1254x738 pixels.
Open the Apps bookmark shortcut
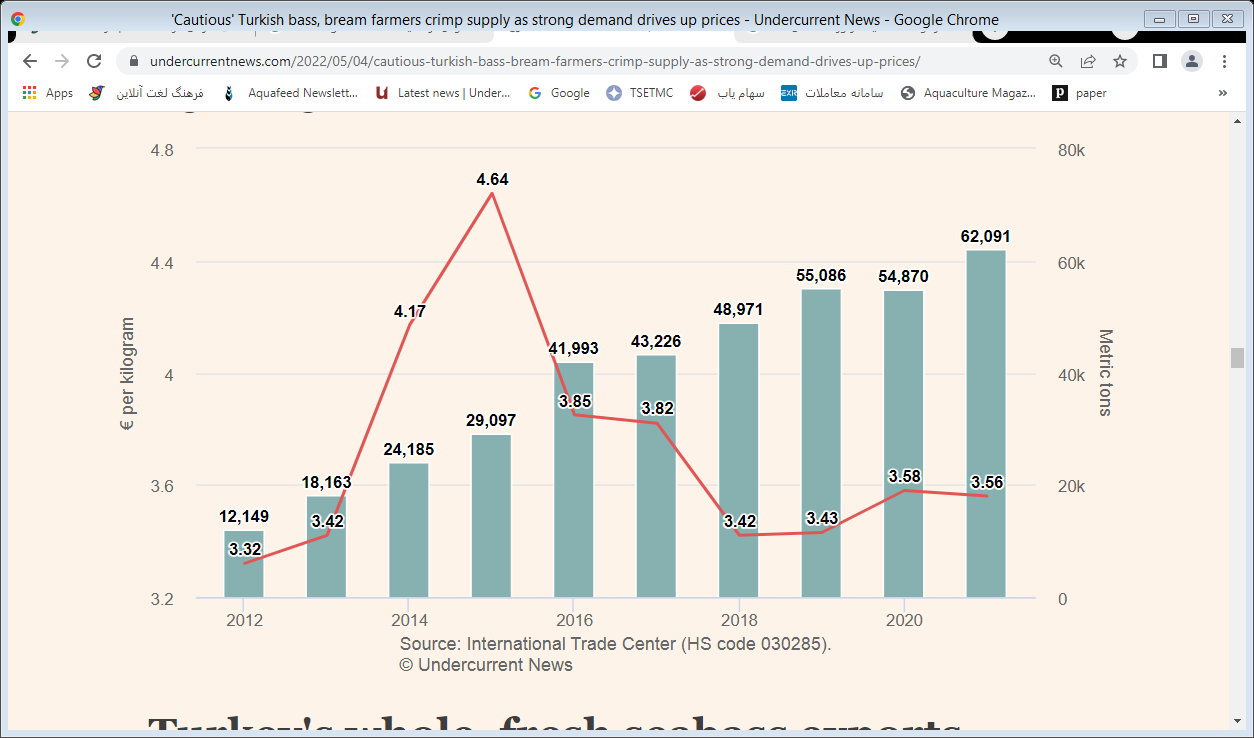48,93
